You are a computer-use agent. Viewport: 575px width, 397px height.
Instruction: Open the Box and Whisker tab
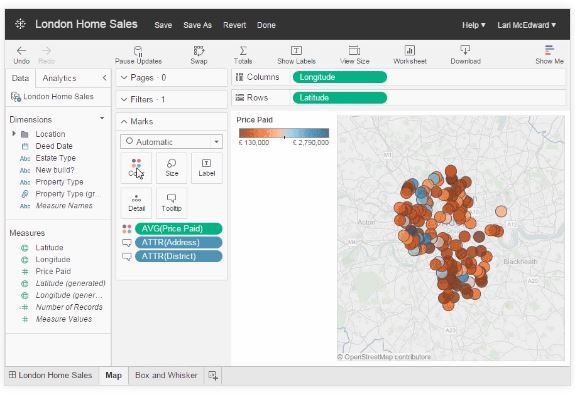[166, 375]
